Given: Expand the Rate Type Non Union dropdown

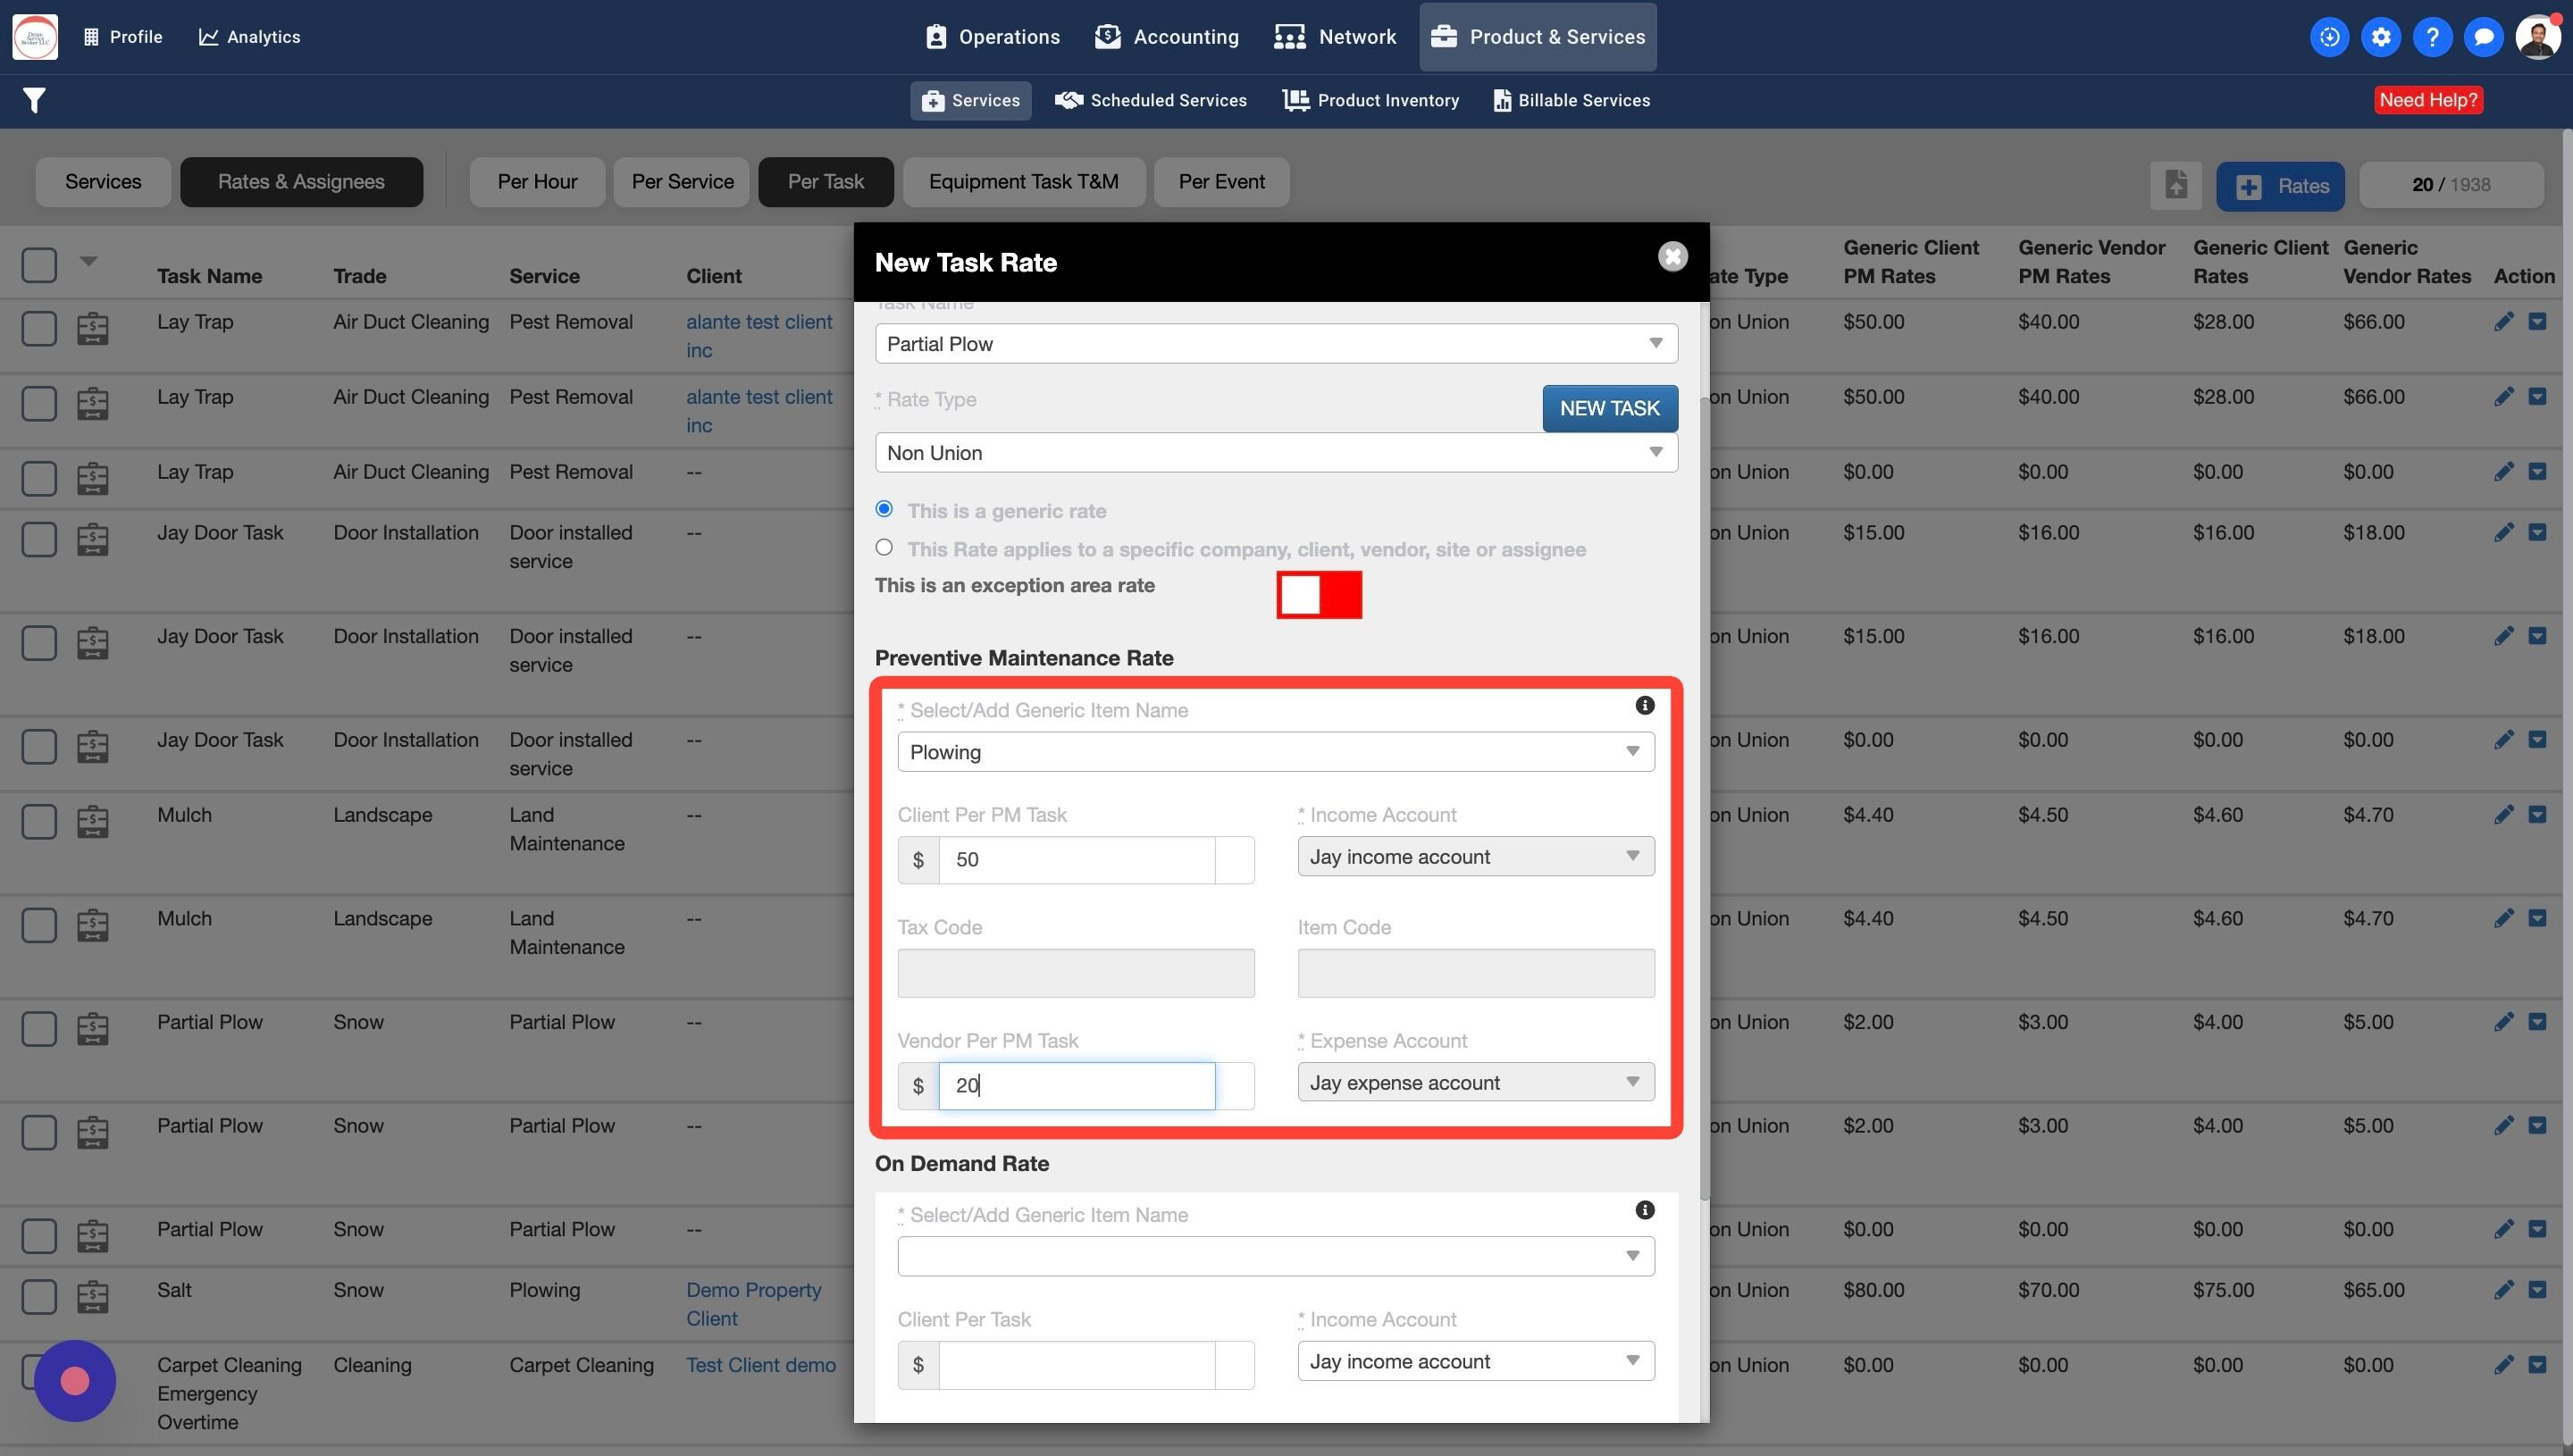Looking at the screenshot, I should (x=1275, y=453).
